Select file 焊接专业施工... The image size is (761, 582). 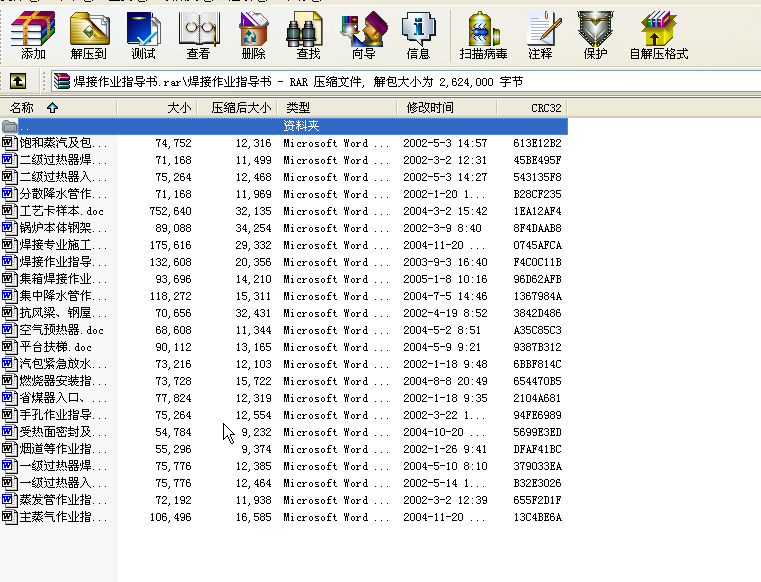[63, 245]
